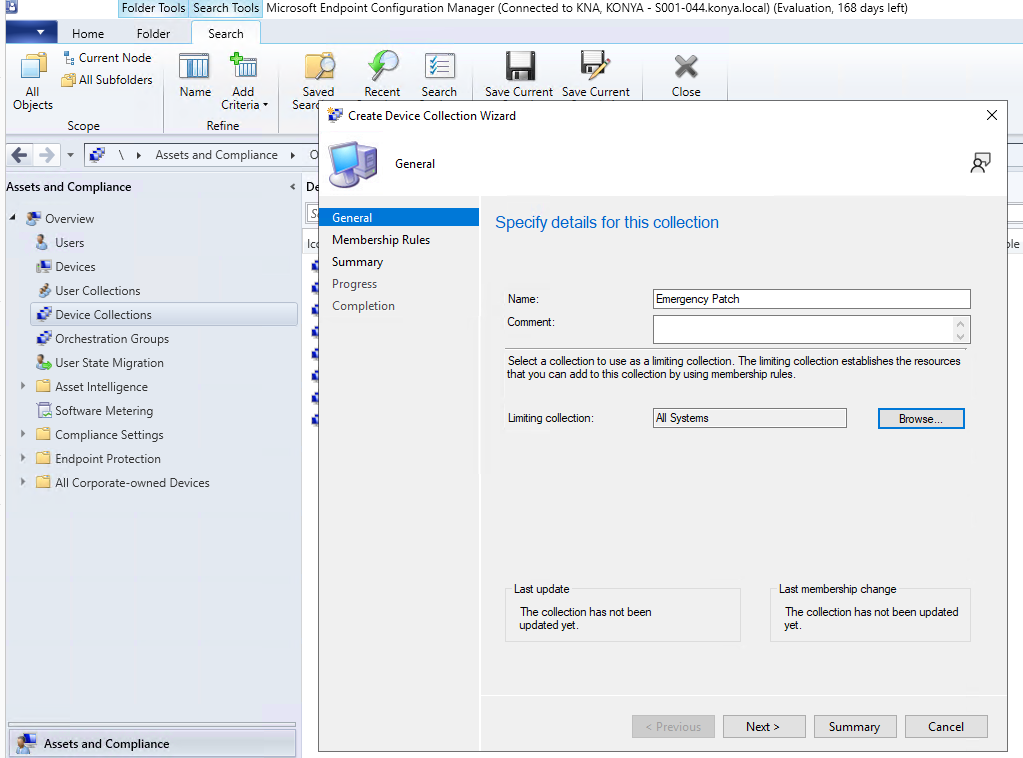Select the All Subfolders scope option

click(107, 80)
